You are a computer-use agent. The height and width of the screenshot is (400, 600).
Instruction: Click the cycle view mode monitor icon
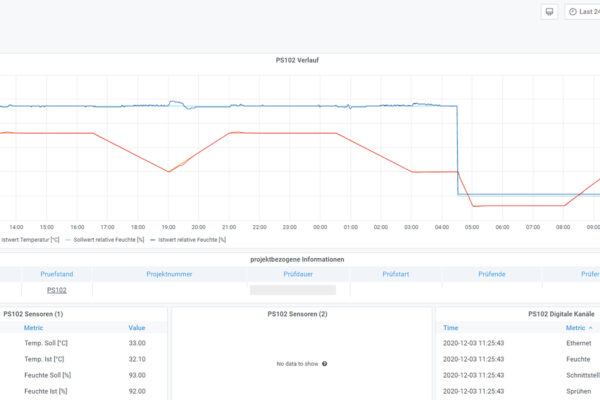point(549,12)
